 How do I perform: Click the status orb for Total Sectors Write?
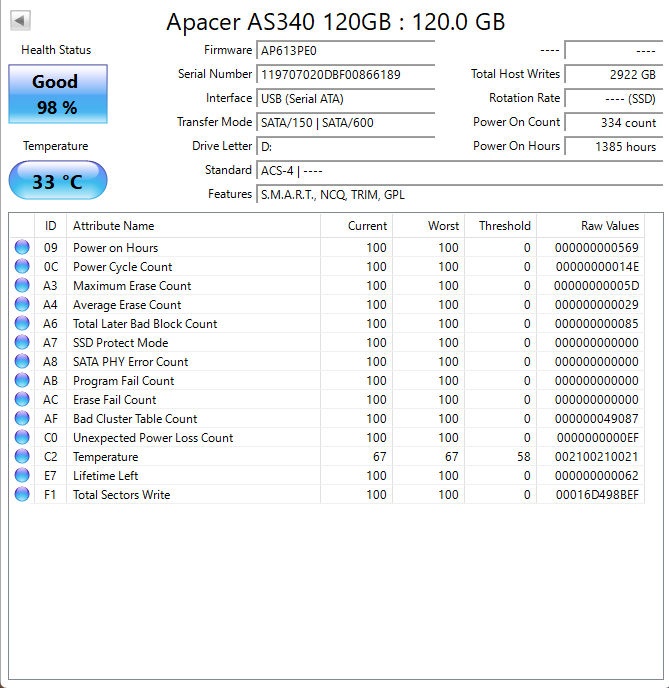[x=22, y=494]
